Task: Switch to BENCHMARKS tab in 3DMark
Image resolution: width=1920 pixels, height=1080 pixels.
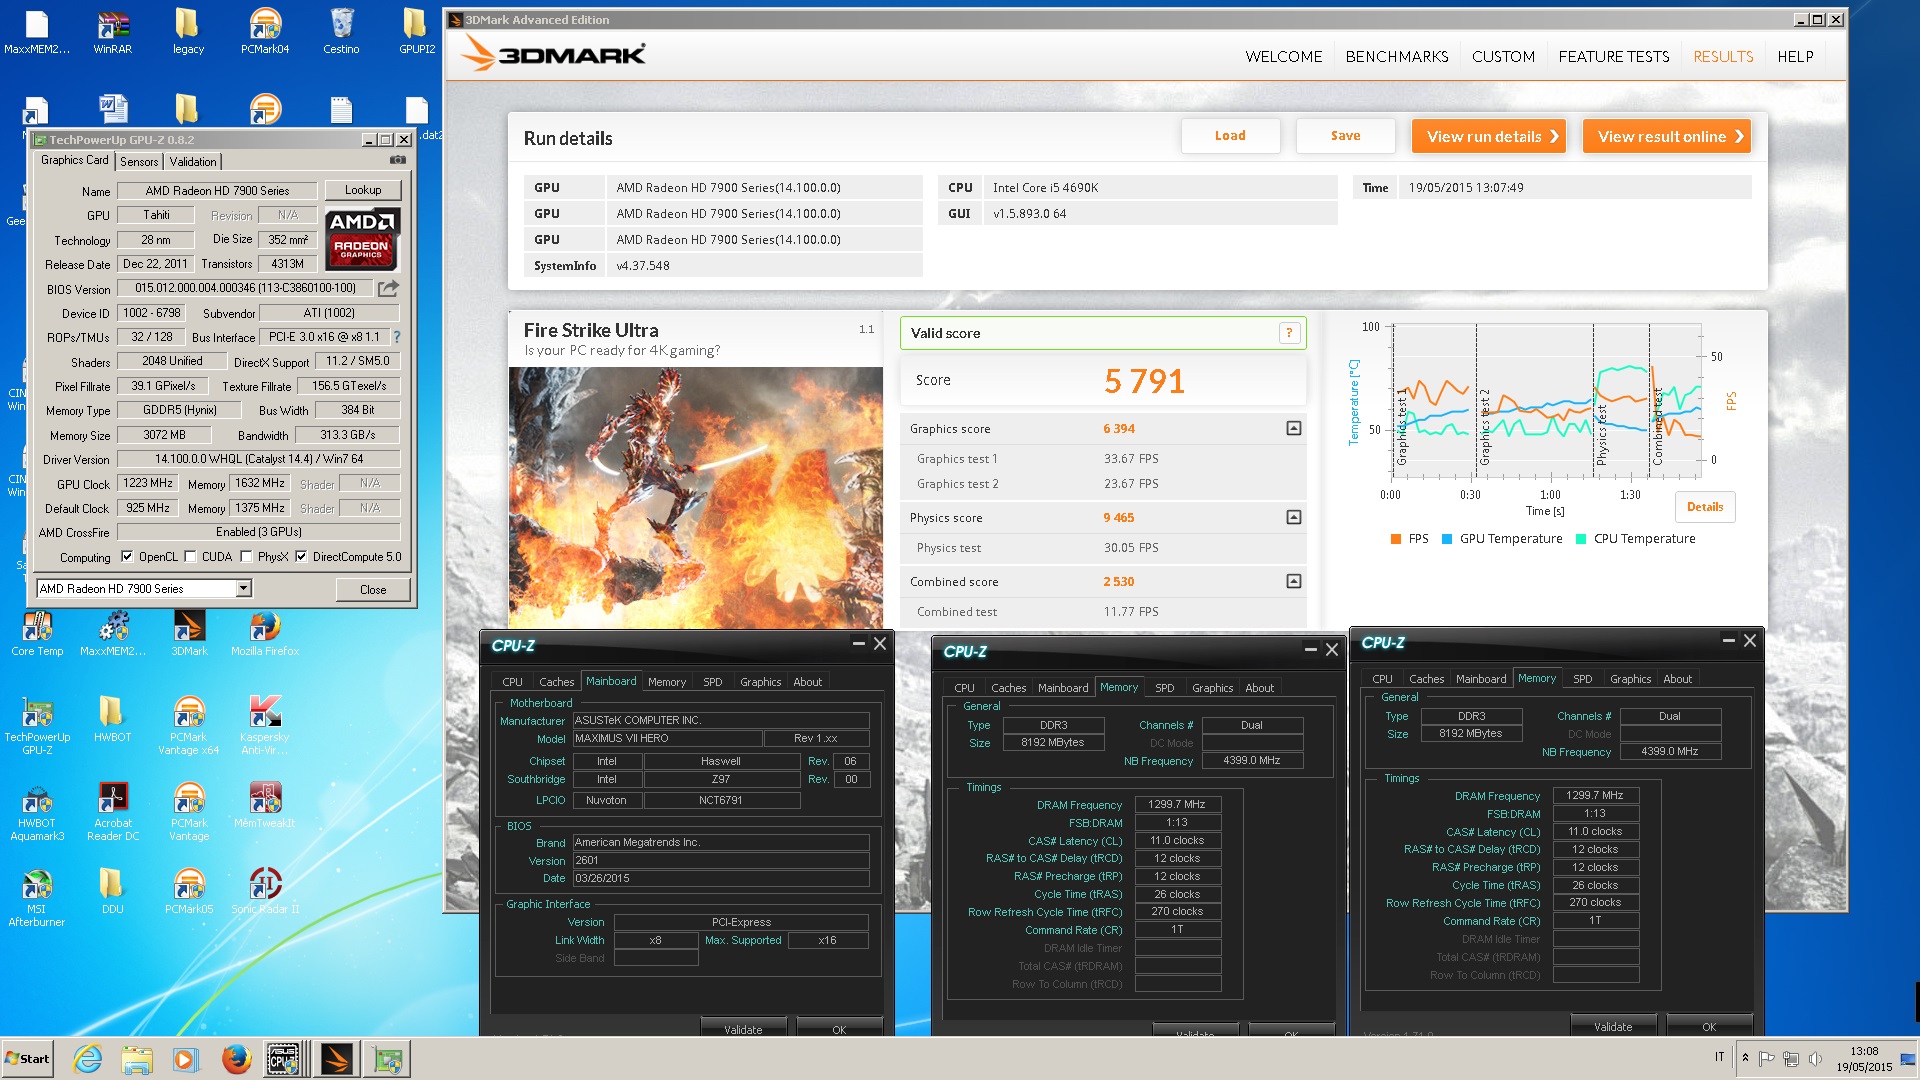Action: (x=1396, y=57)
